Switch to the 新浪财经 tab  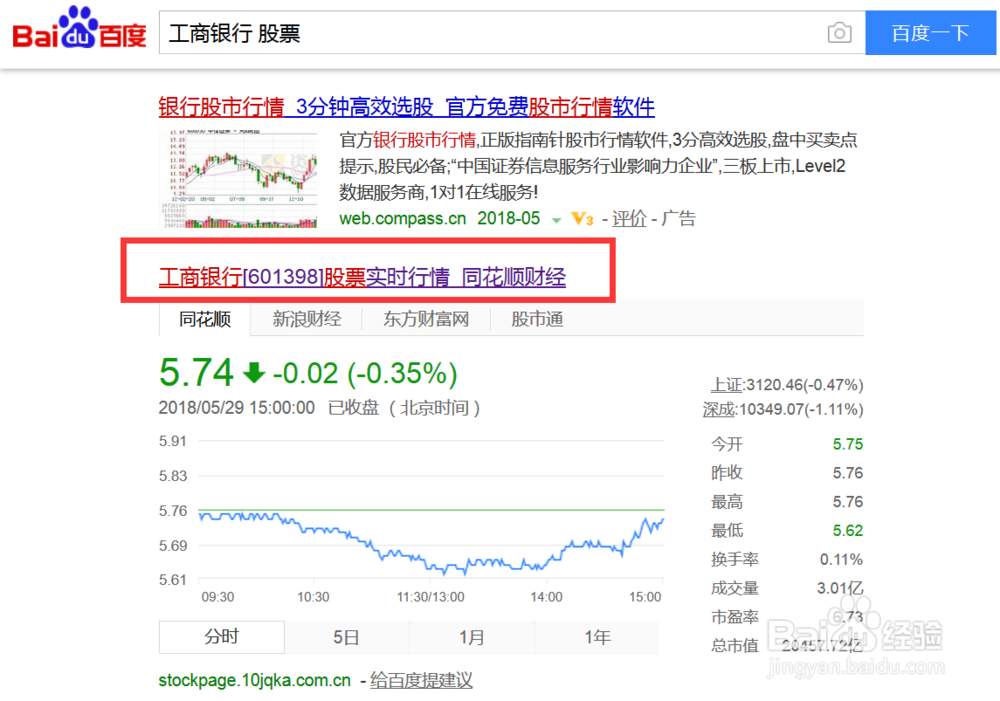tap(307, 319)
